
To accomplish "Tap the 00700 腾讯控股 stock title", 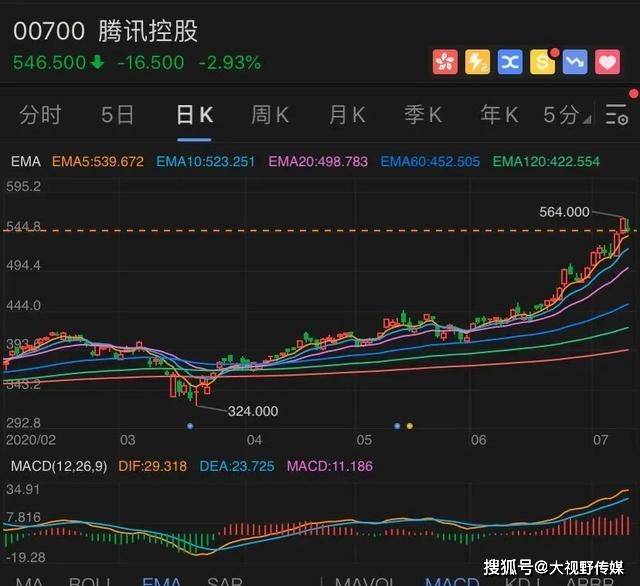I will (105, 31).
